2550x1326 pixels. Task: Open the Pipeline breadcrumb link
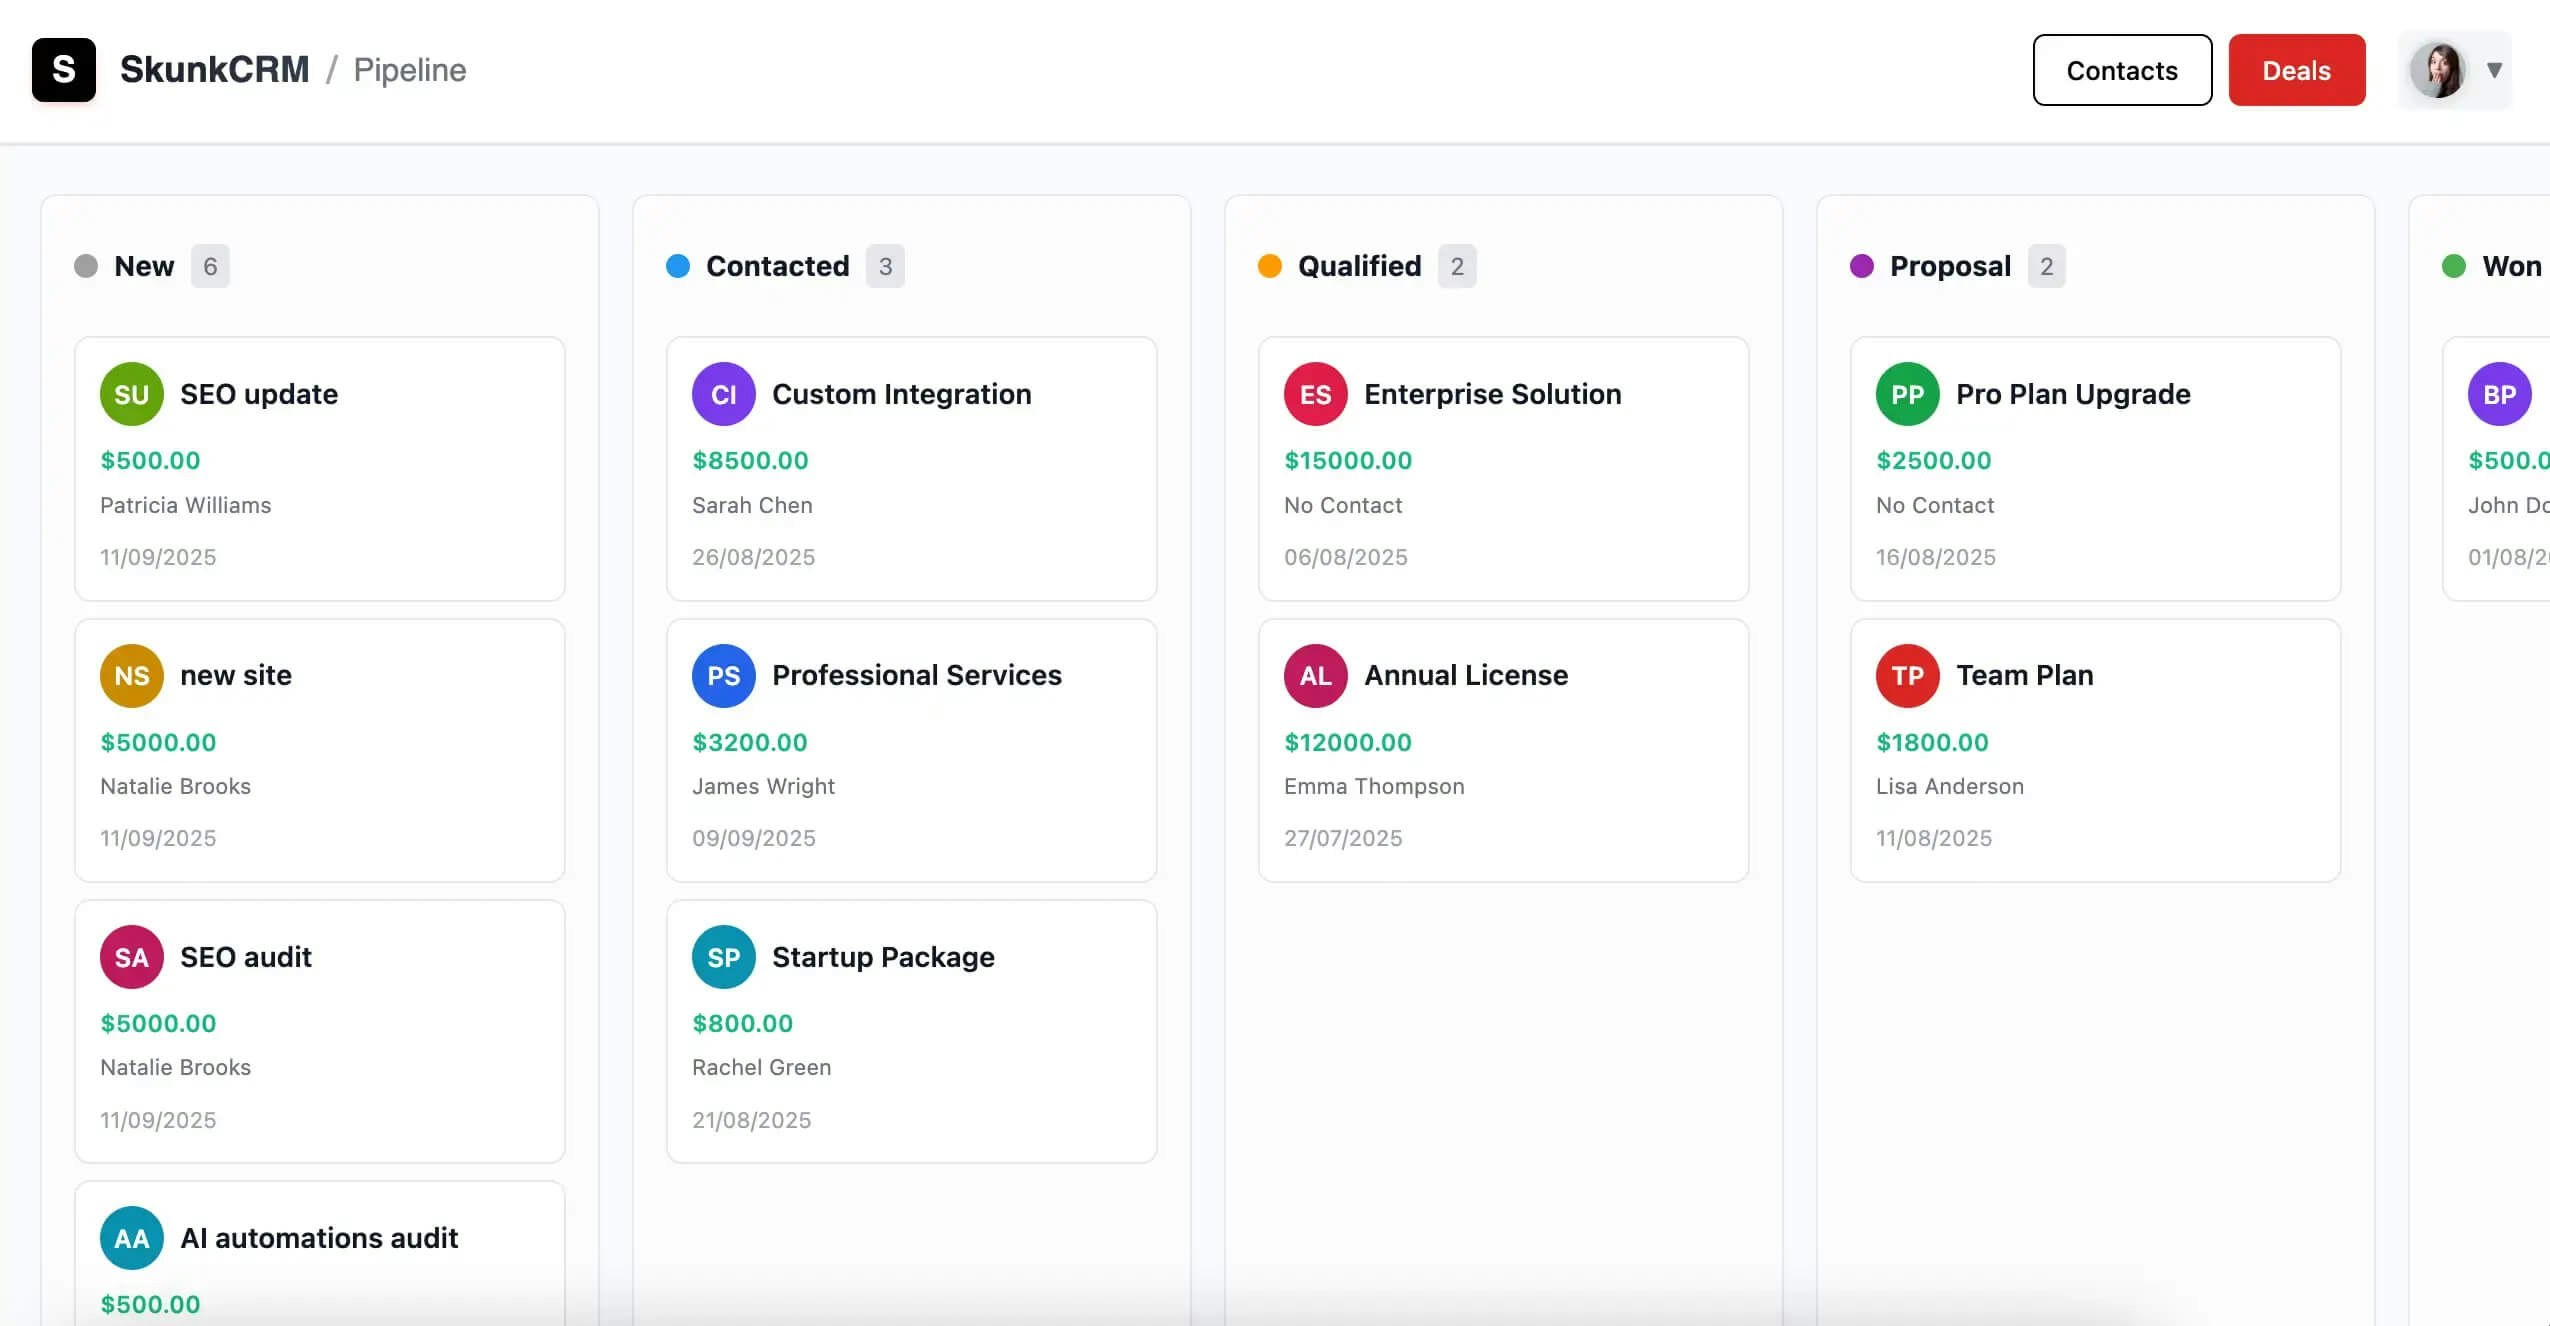click(x=410, y=69)
